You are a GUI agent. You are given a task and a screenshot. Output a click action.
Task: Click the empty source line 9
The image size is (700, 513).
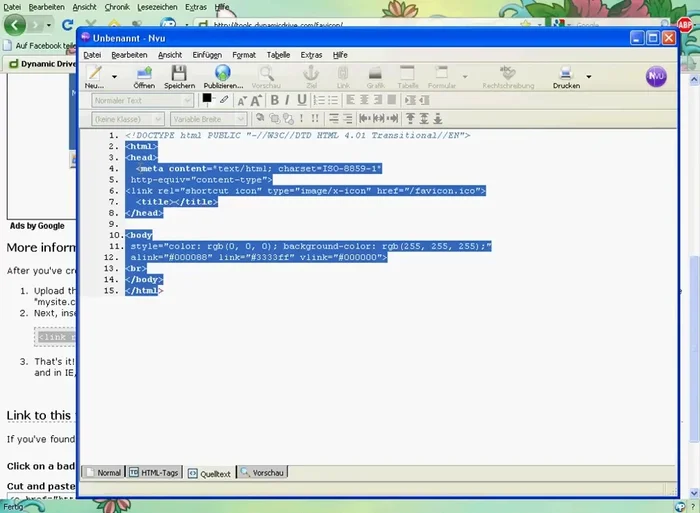tap(379, 224)
